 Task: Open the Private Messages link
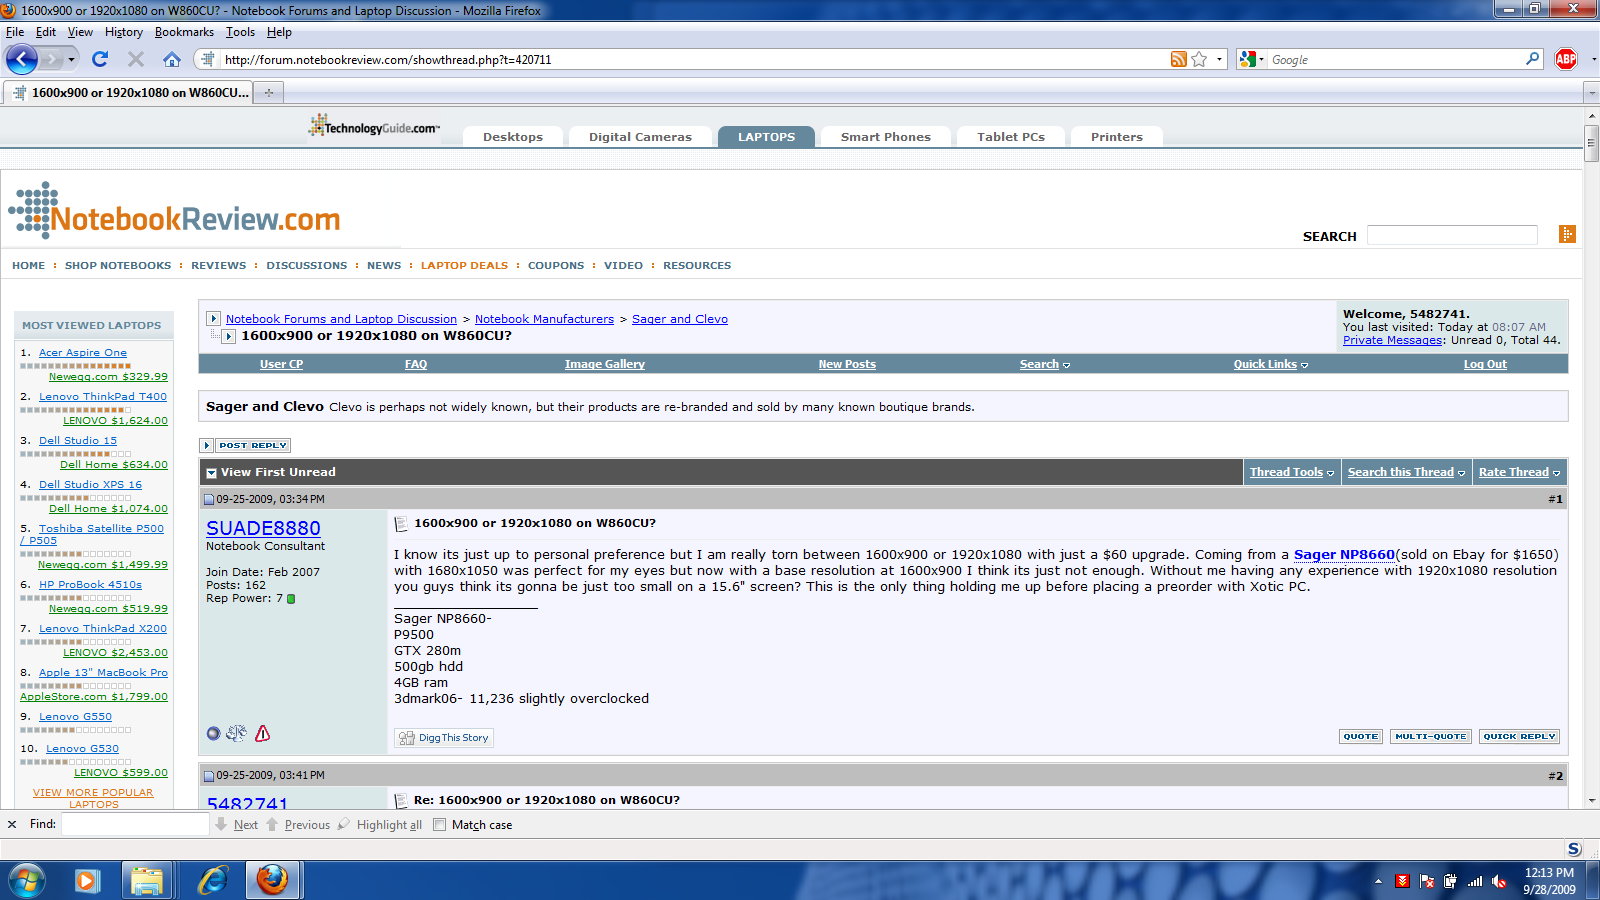click(x=1393, y=340)
